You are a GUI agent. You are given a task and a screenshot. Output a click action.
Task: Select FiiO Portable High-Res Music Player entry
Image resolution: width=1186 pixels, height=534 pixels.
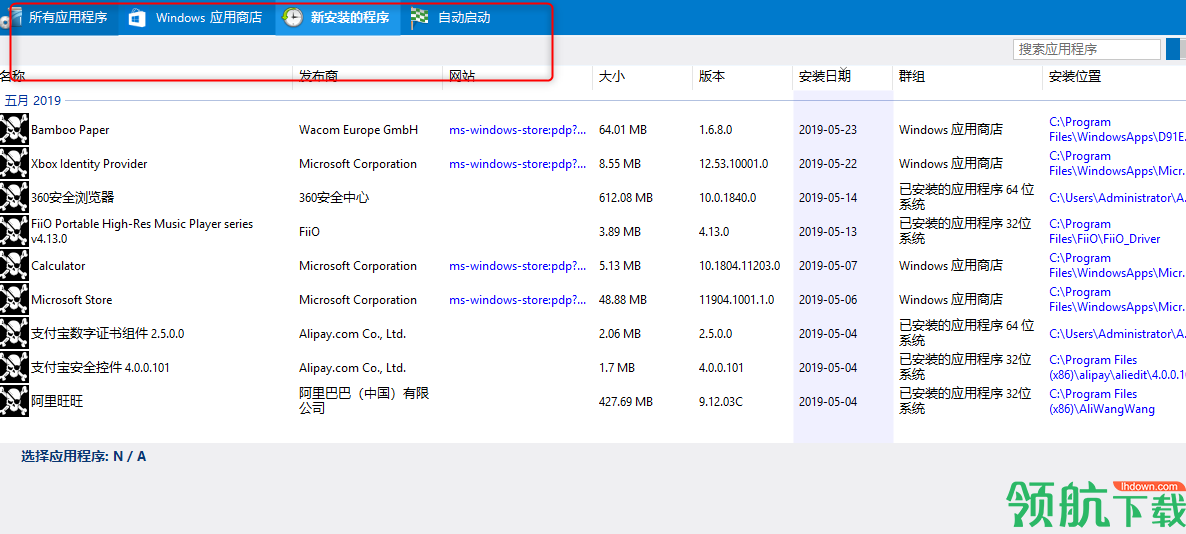[142, 231]
